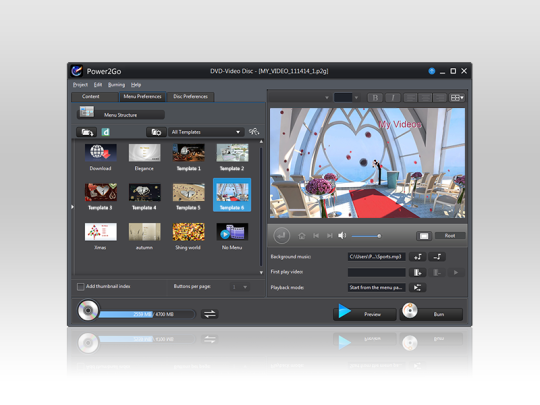Pick the Template 4 thumbnail
The image size is (540, 405).
pos(144,192)
